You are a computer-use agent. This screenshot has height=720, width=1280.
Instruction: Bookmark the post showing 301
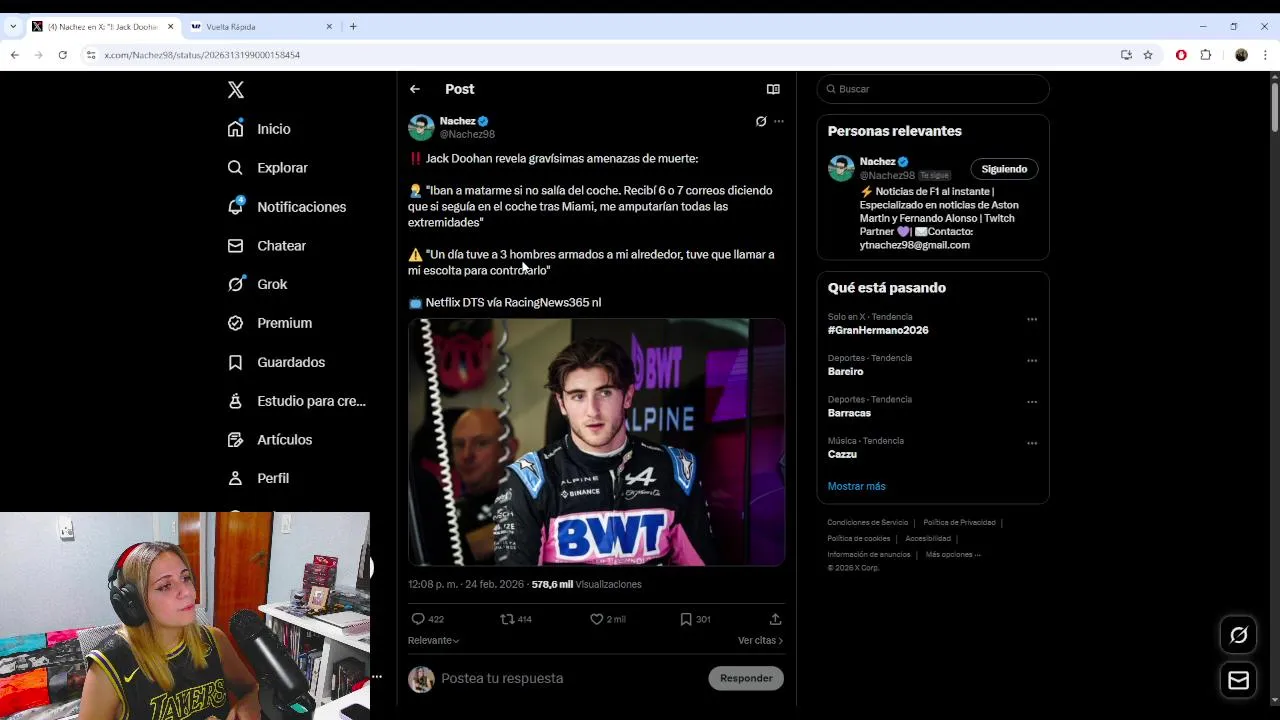pyautogui.click(x=695, y=619)
